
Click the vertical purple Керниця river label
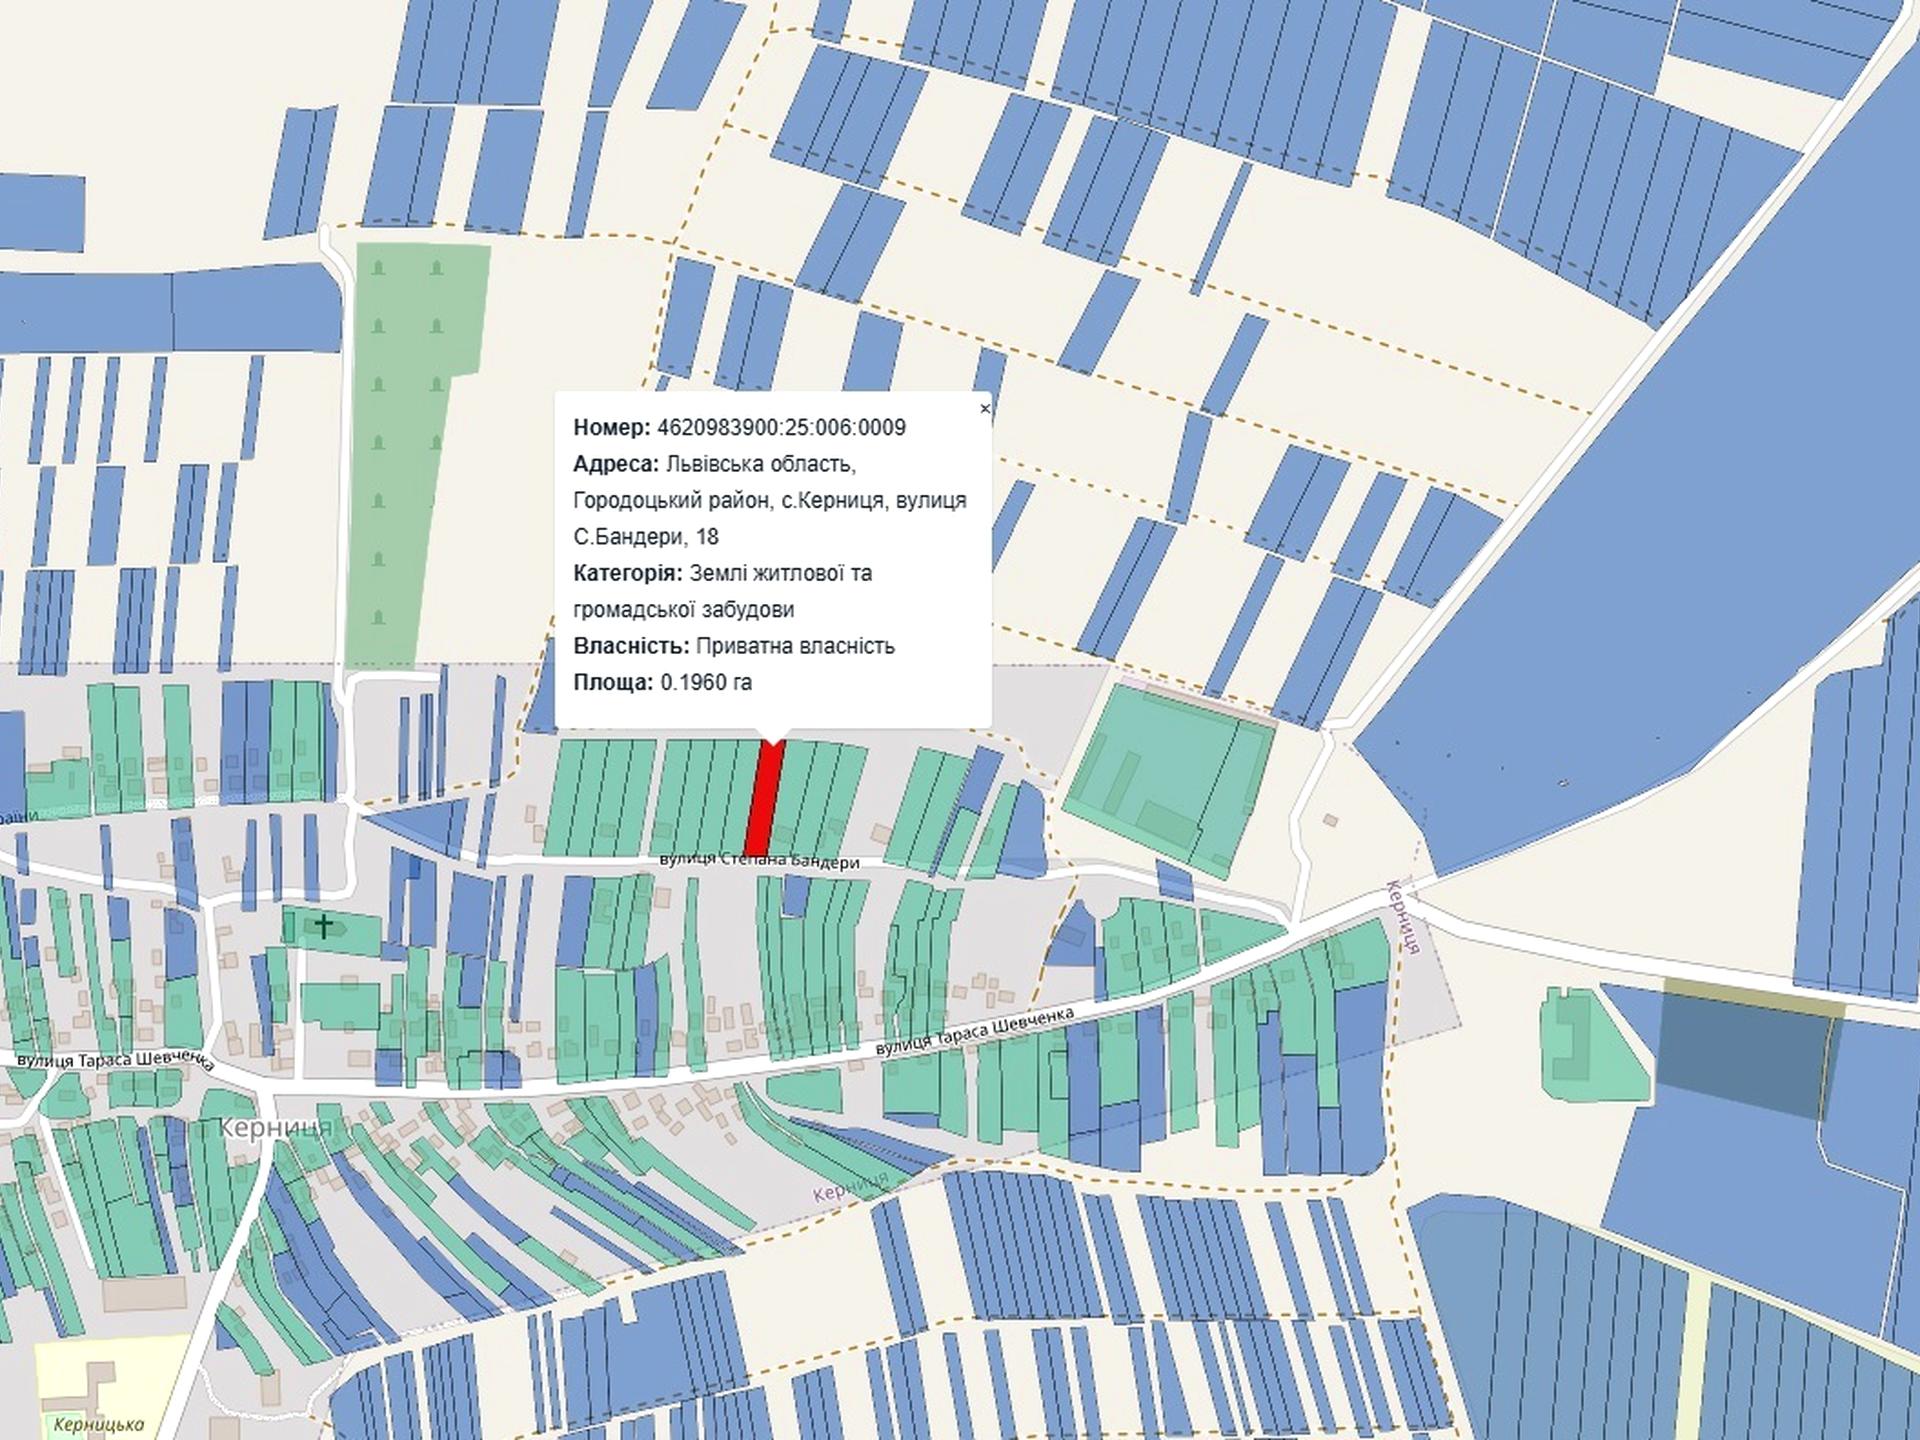1404,917
